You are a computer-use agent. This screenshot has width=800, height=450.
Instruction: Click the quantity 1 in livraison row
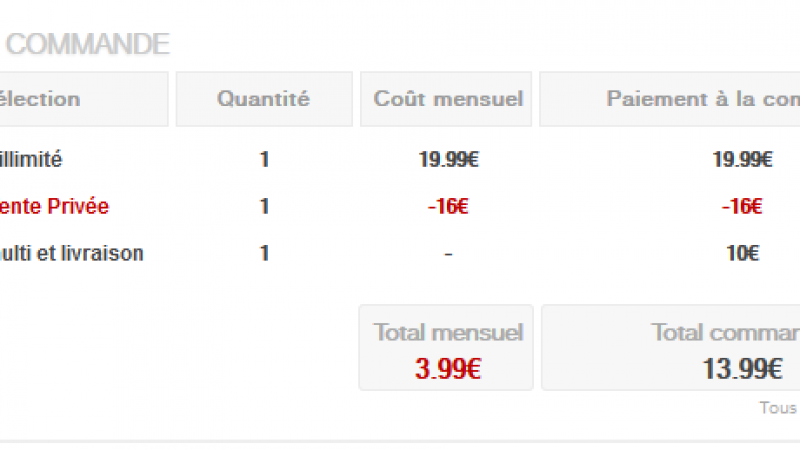264,254
